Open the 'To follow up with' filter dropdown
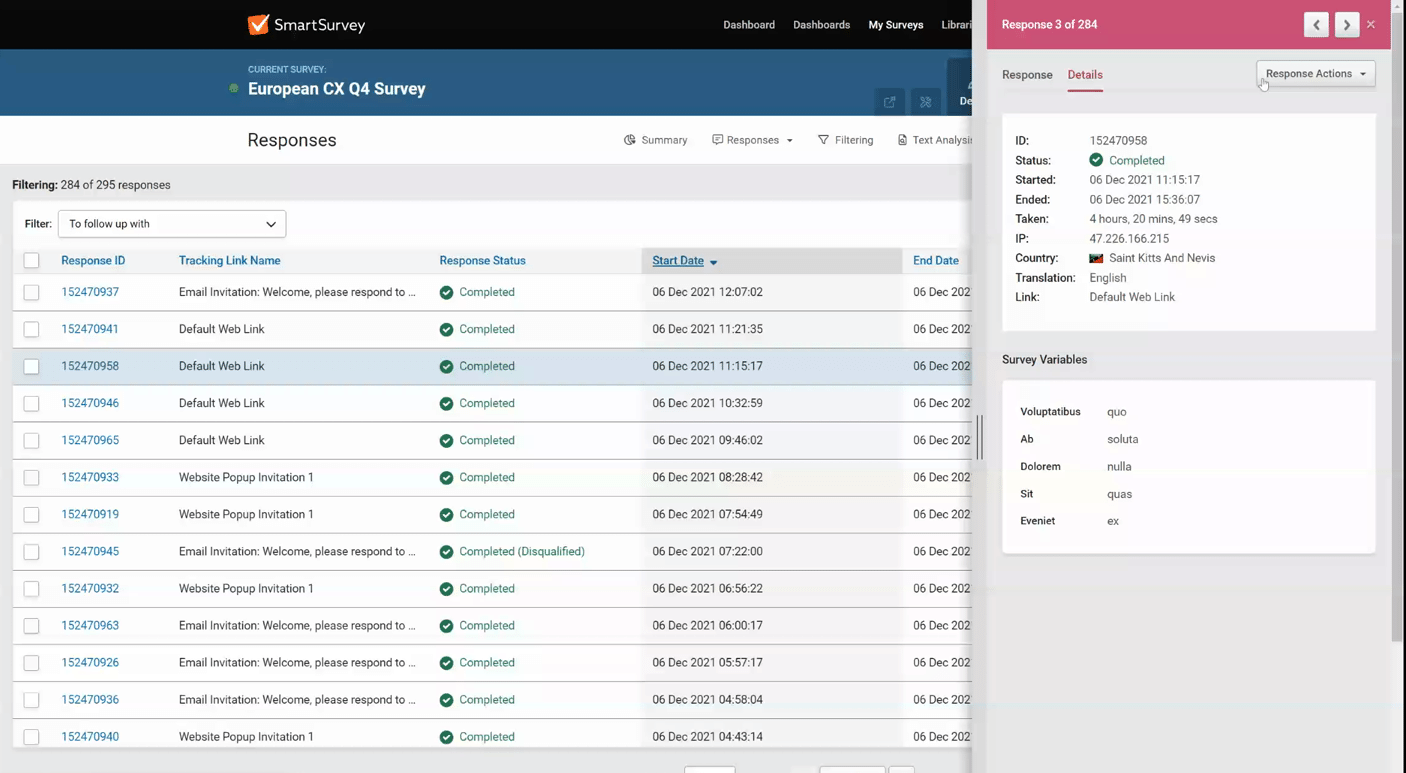Screen dimensions: 1406x773 pyautogui.click(x=172, y=224)
